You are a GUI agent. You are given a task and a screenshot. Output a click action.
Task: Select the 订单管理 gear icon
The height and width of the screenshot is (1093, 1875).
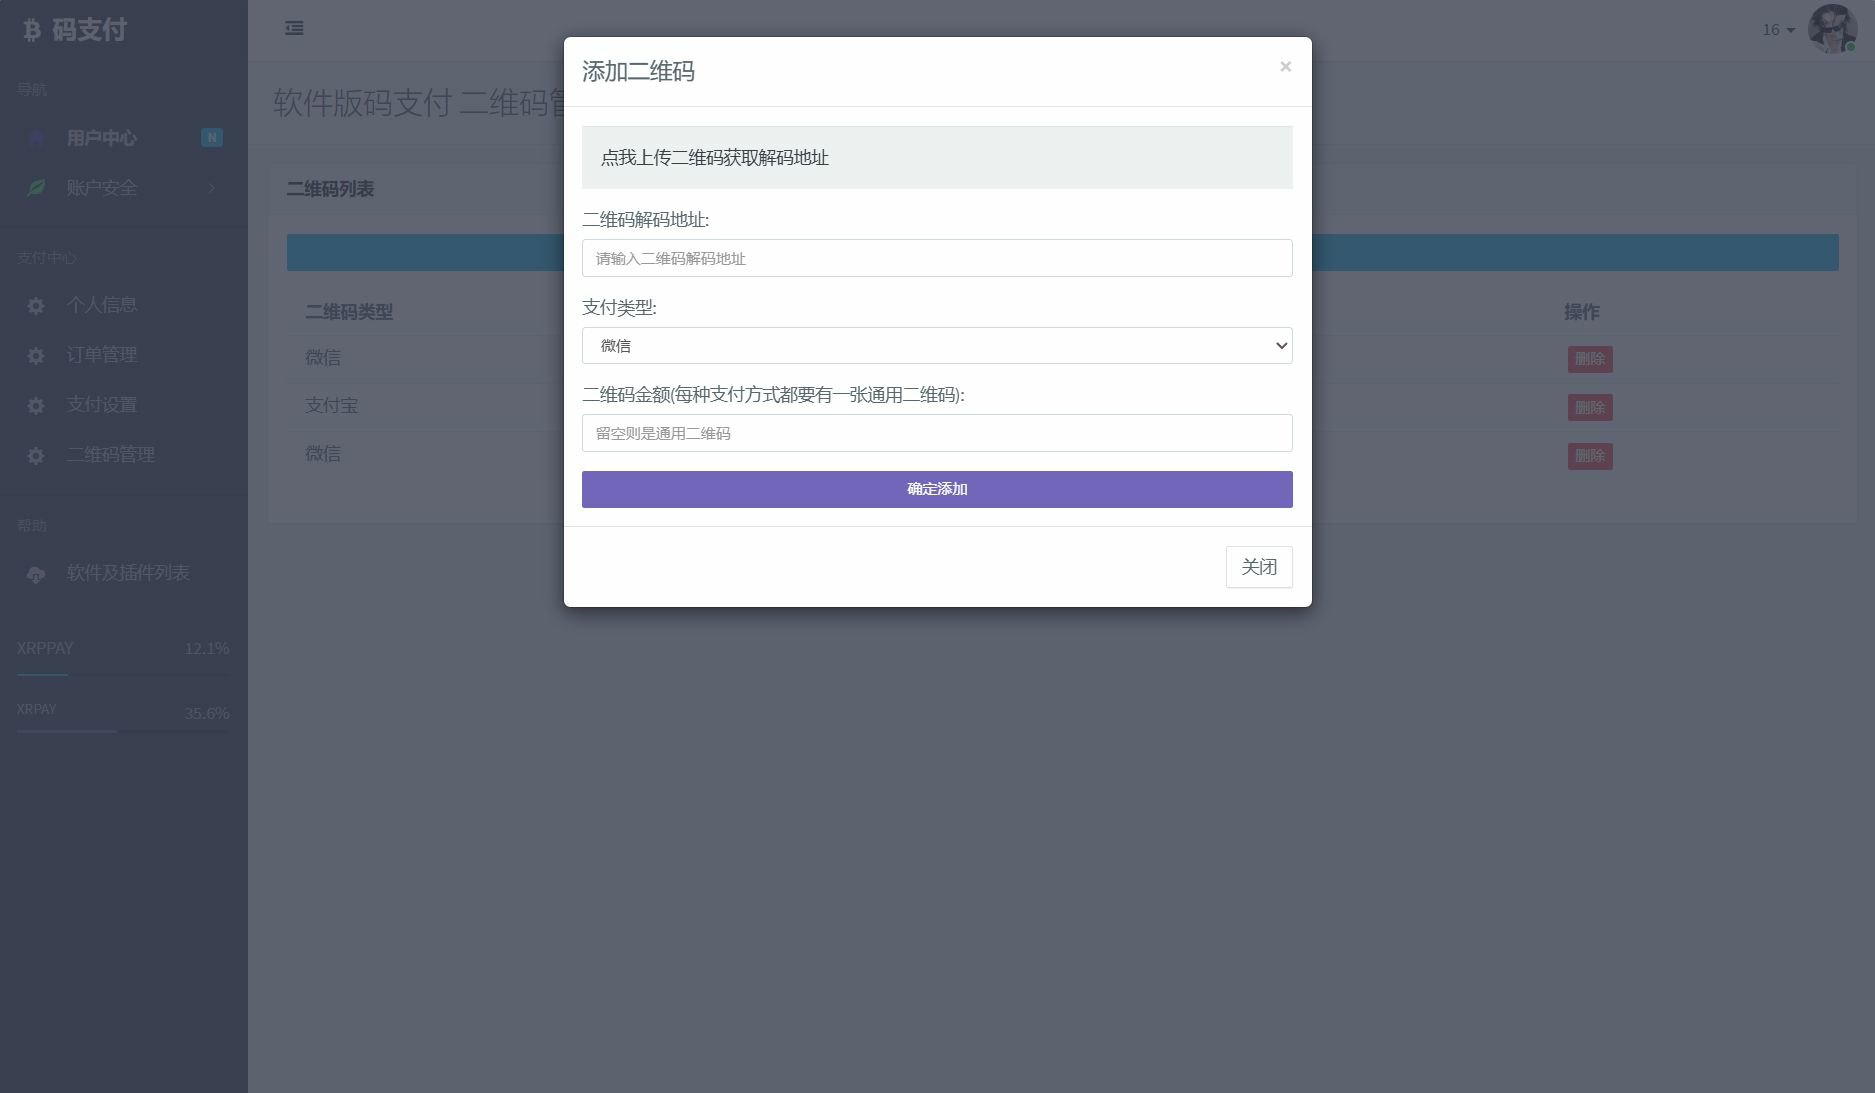coord(36,355)
